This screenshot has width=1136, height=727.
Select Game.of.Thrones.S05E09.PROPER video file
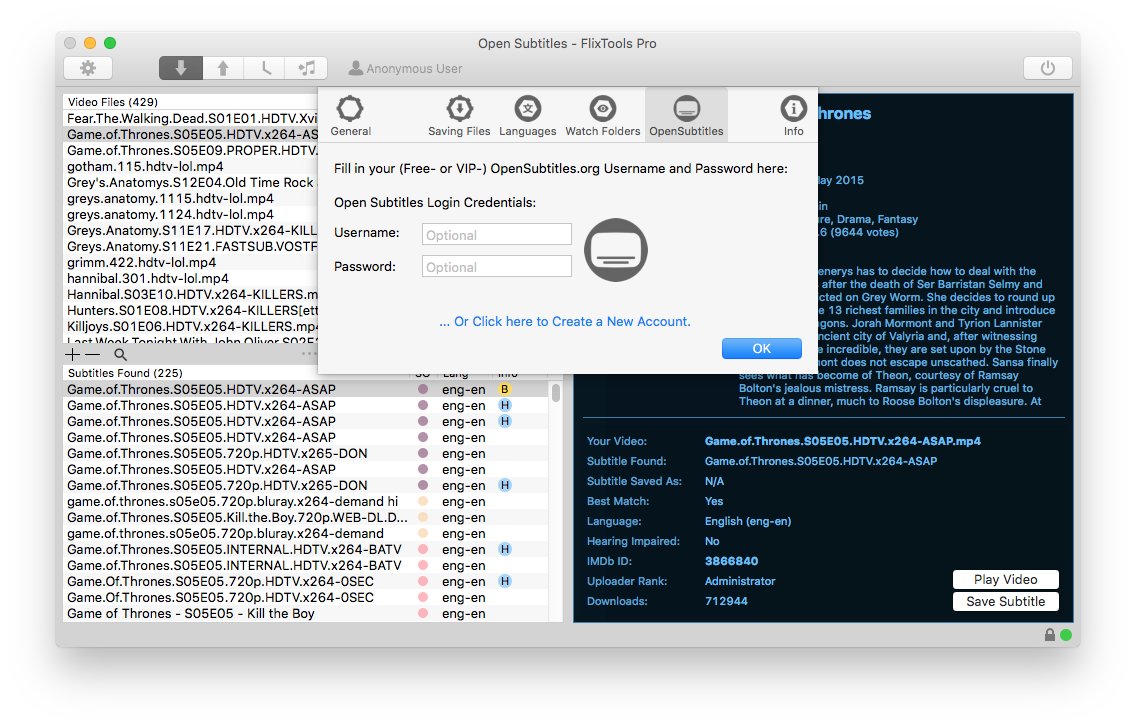(191, 150)
